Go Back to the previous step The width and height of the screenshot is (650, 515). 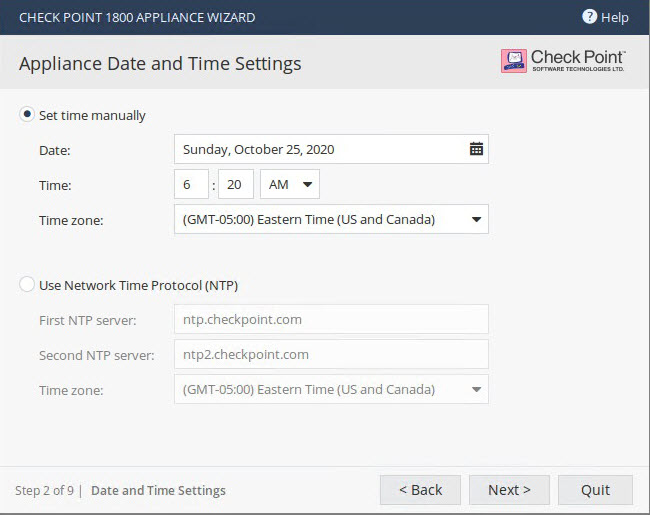pyautogui.click(x=420, y=490)
